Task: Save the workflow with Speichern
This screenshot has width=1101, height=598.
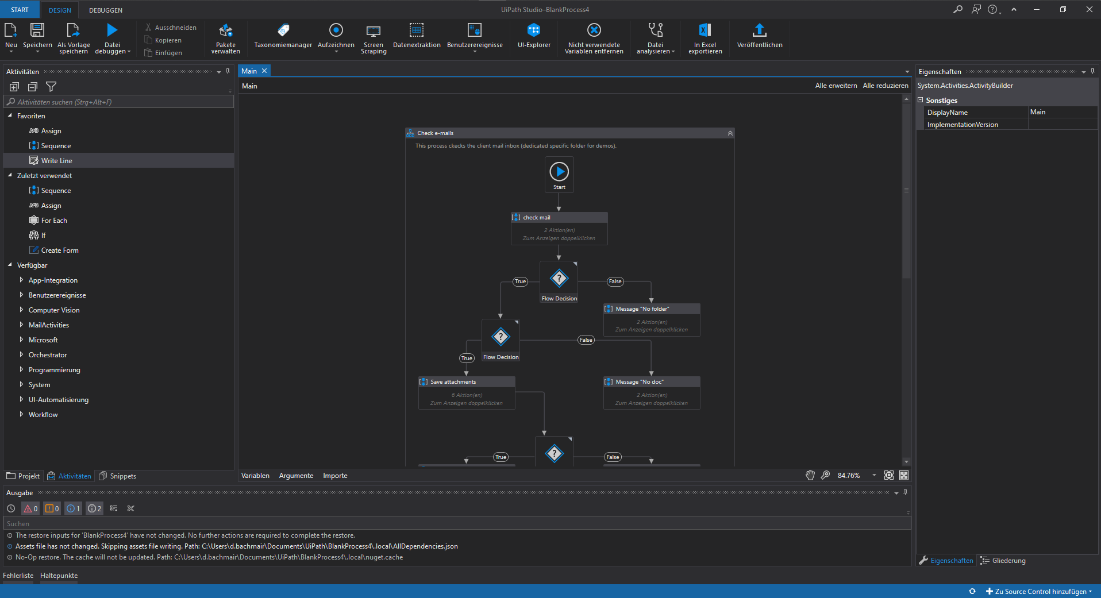Action: 37,37
